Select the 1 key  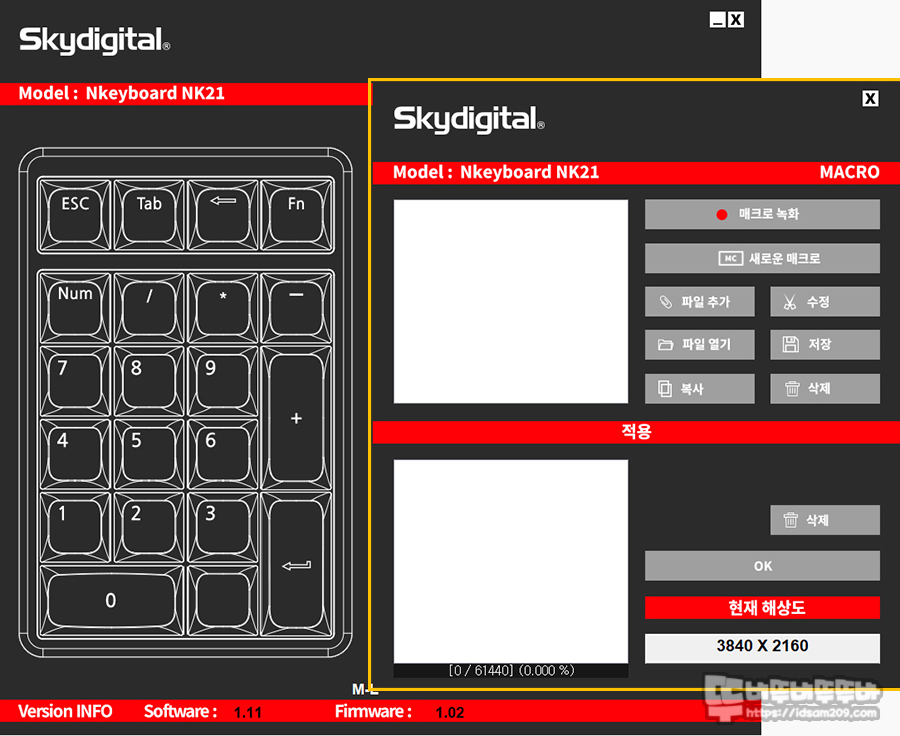(75, 527)
